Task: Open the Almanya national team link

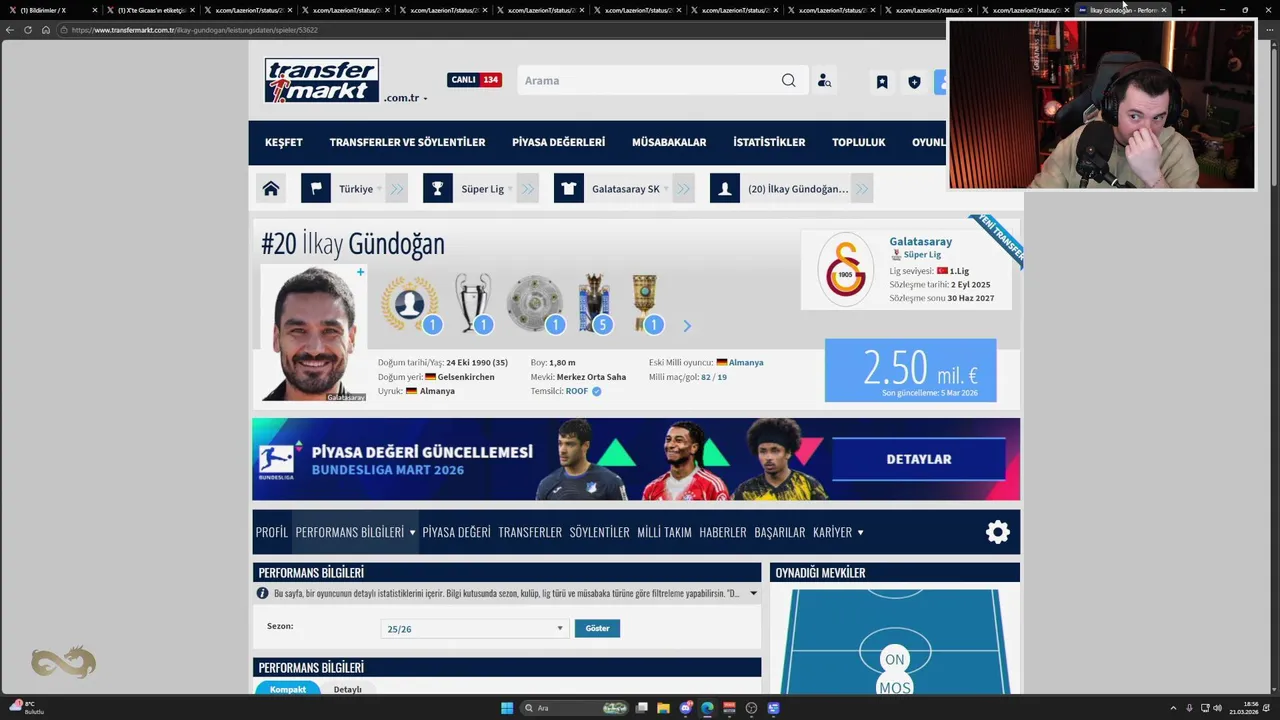Action: pyautogui.click(x=746, y=362)
